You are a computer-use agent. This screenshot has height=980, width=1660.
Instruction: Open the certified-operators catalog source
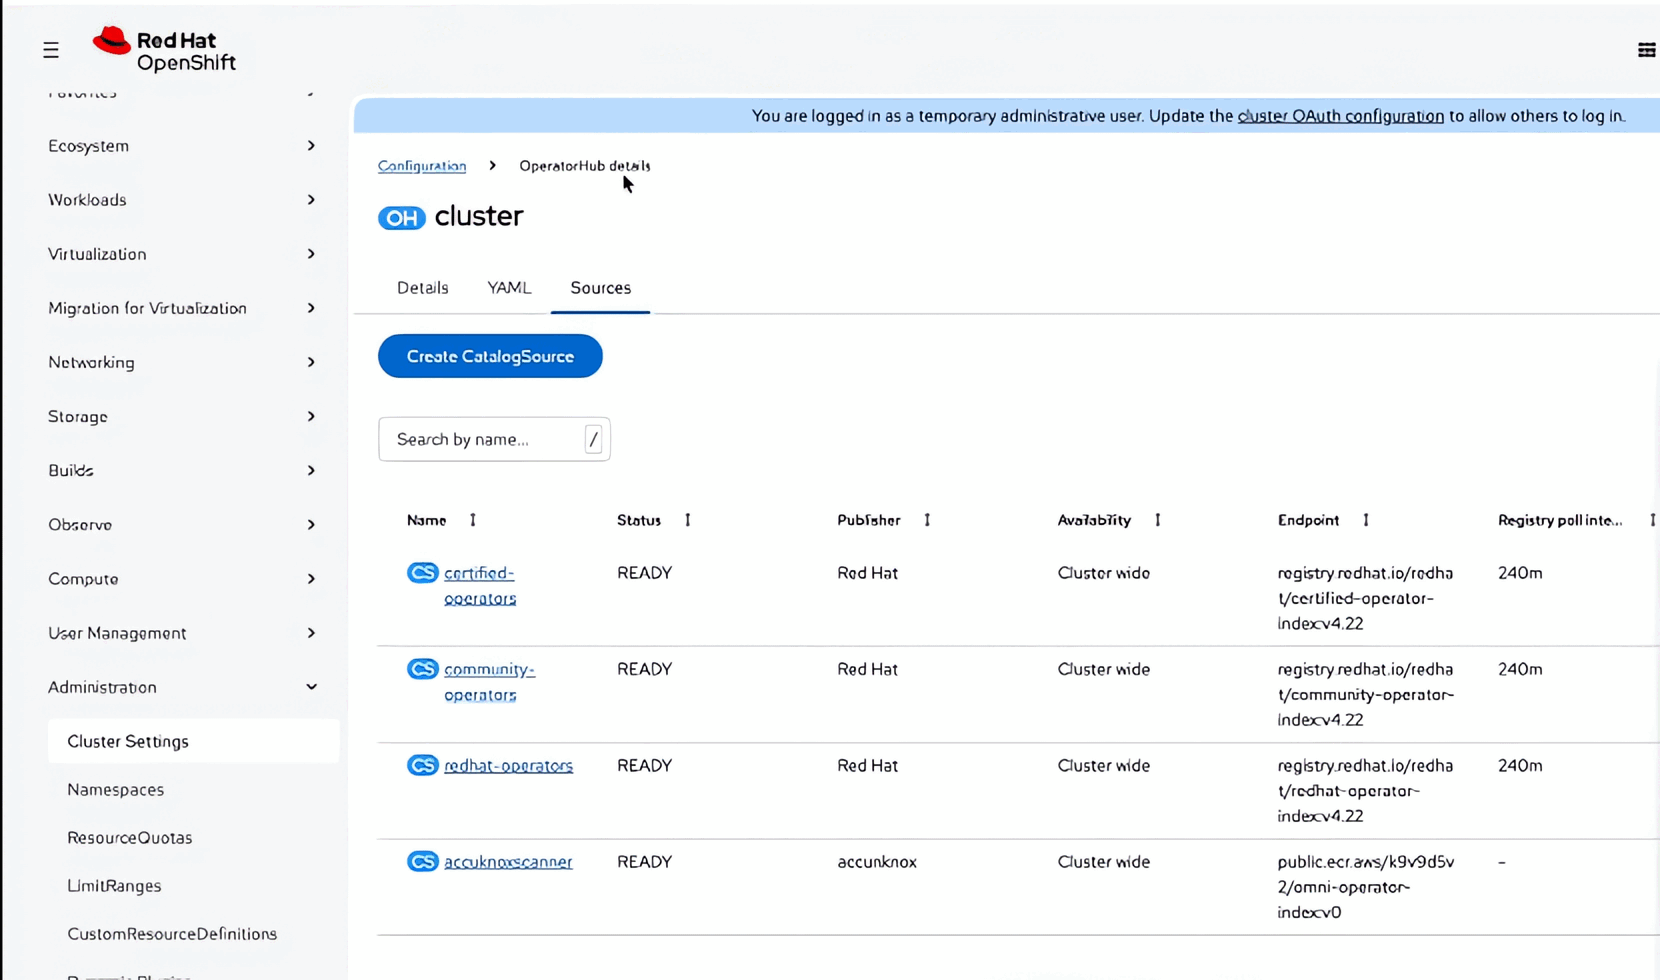[x=480, y=586]
